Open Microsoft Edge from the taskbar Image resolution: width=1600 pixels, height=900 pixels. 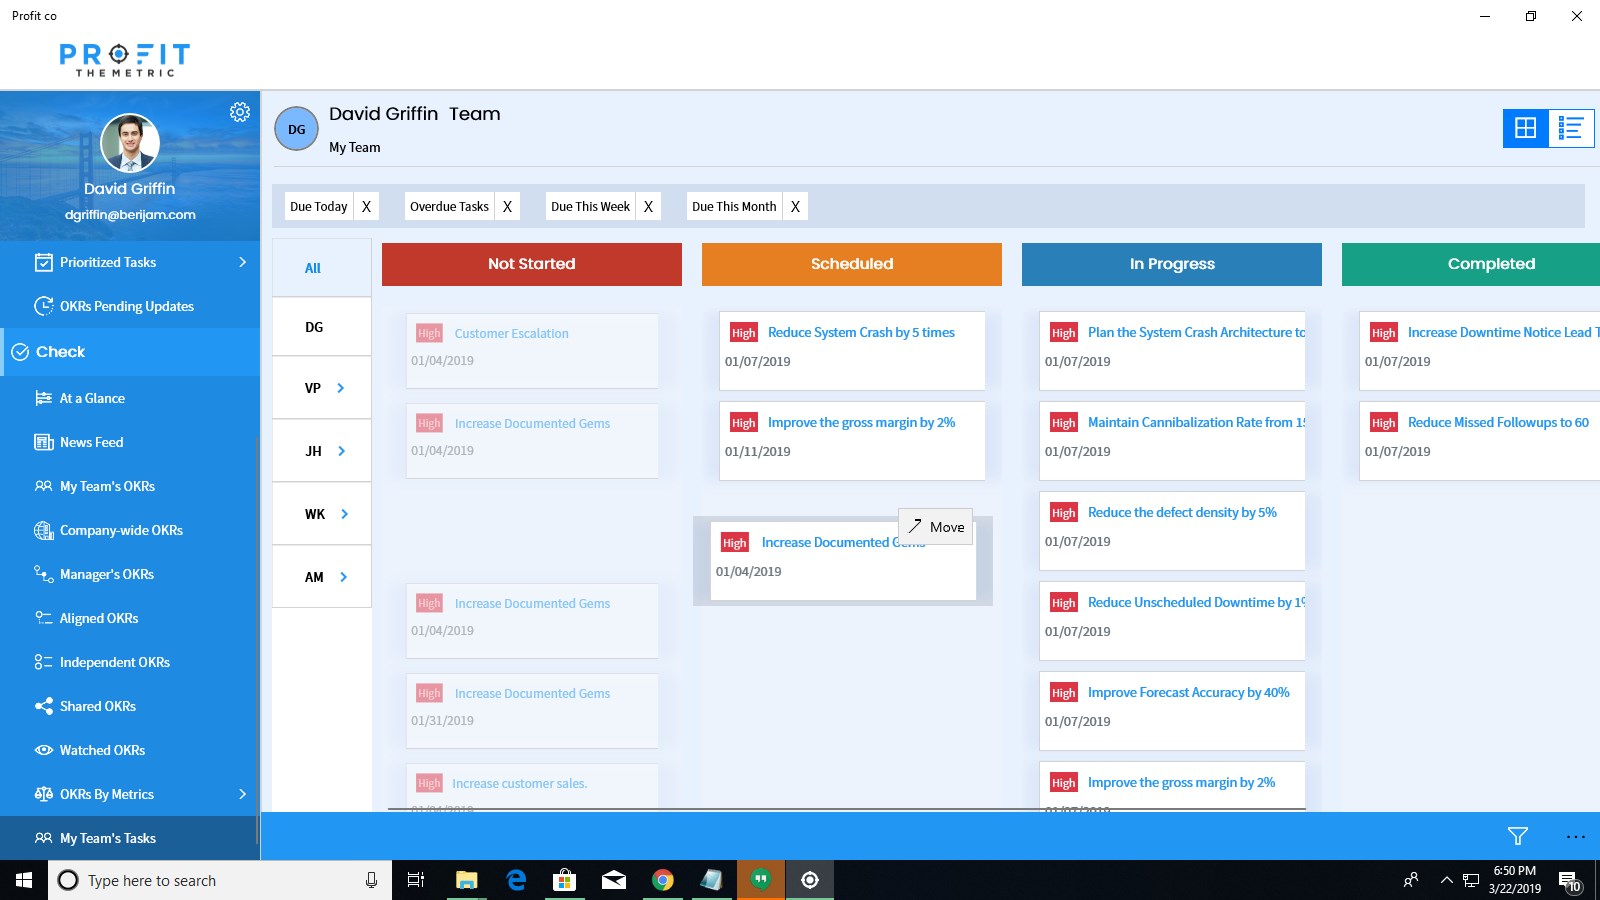click(x=516, y=880)
